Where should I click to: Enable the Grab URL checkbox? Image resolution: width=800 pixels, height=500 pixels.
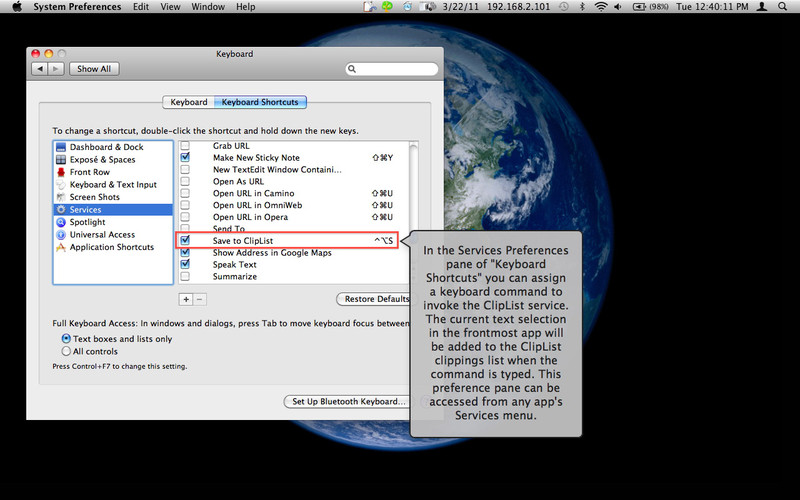[x=185, y=146]
